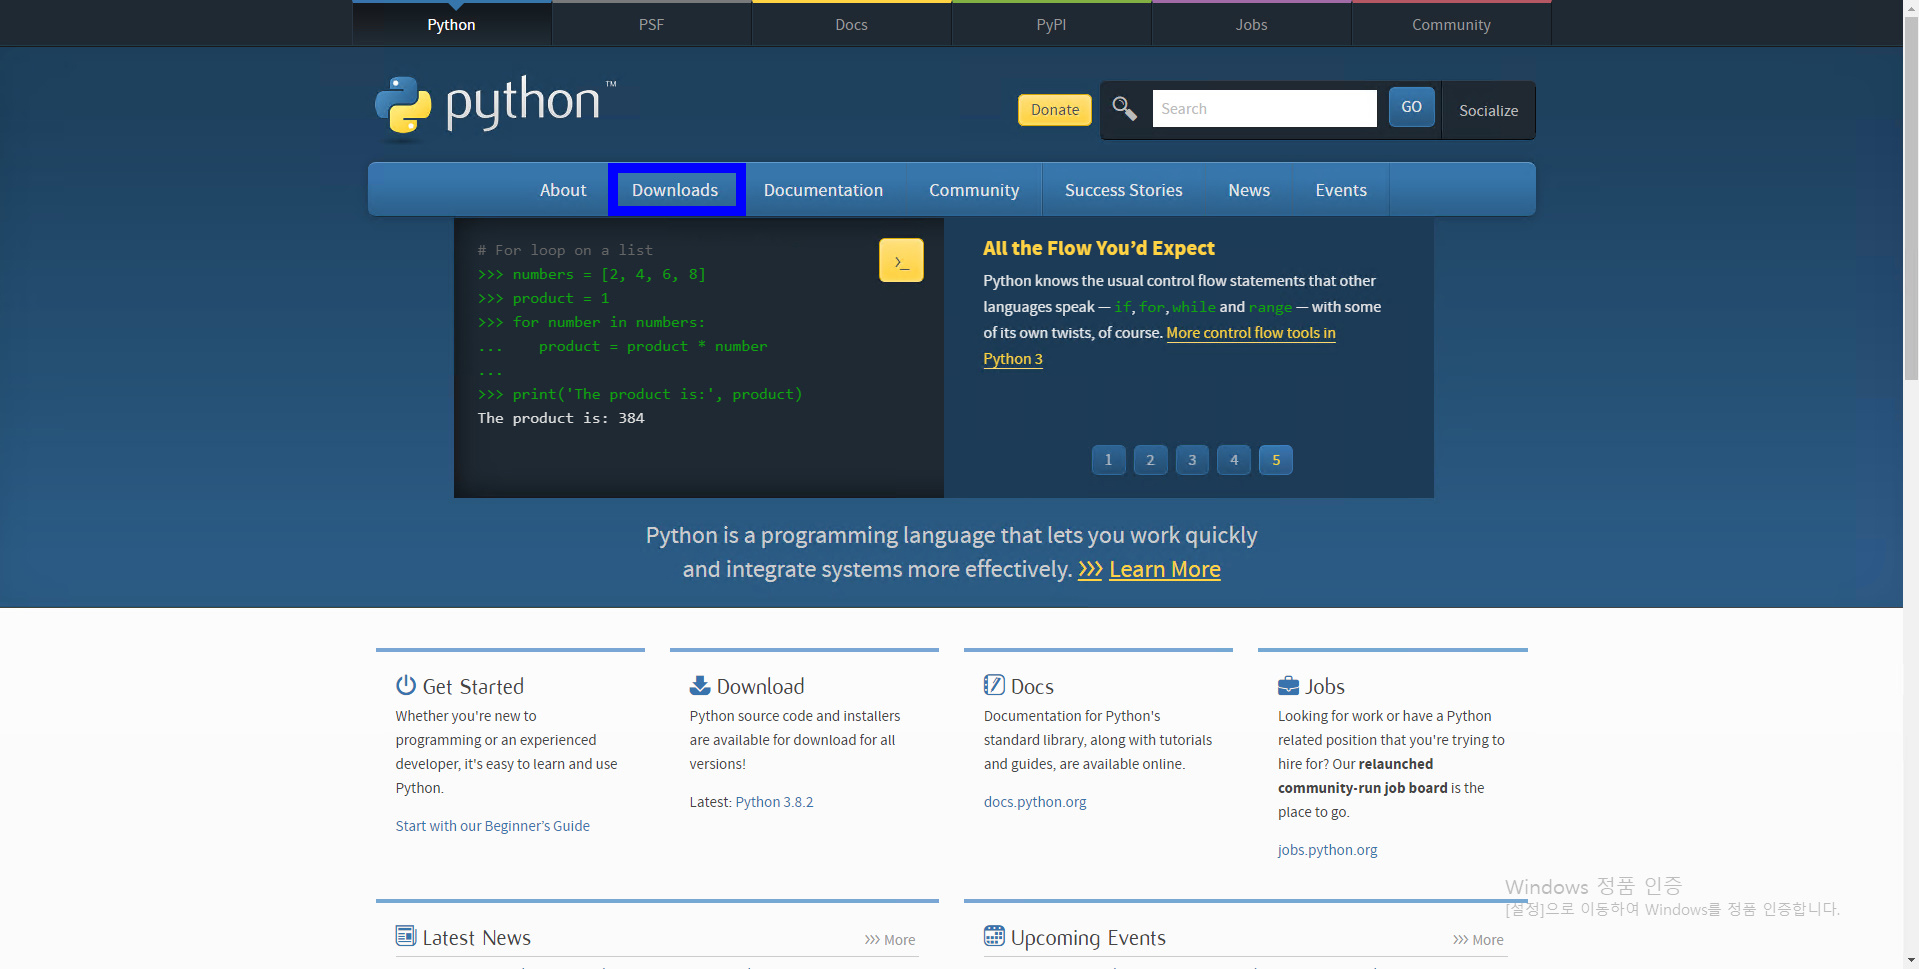Visit jobs.python.org link
This screenshot has height=969, width=1919.
(1327, 850)
